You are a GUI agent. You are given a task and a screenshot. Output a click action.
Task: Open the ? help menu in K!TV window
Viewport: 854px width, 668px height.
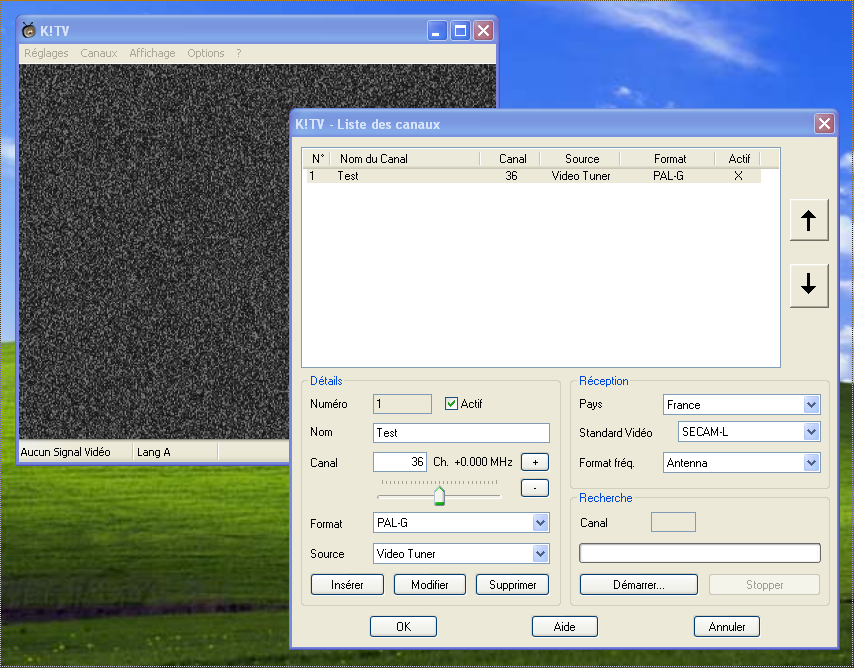pos(239,53)
